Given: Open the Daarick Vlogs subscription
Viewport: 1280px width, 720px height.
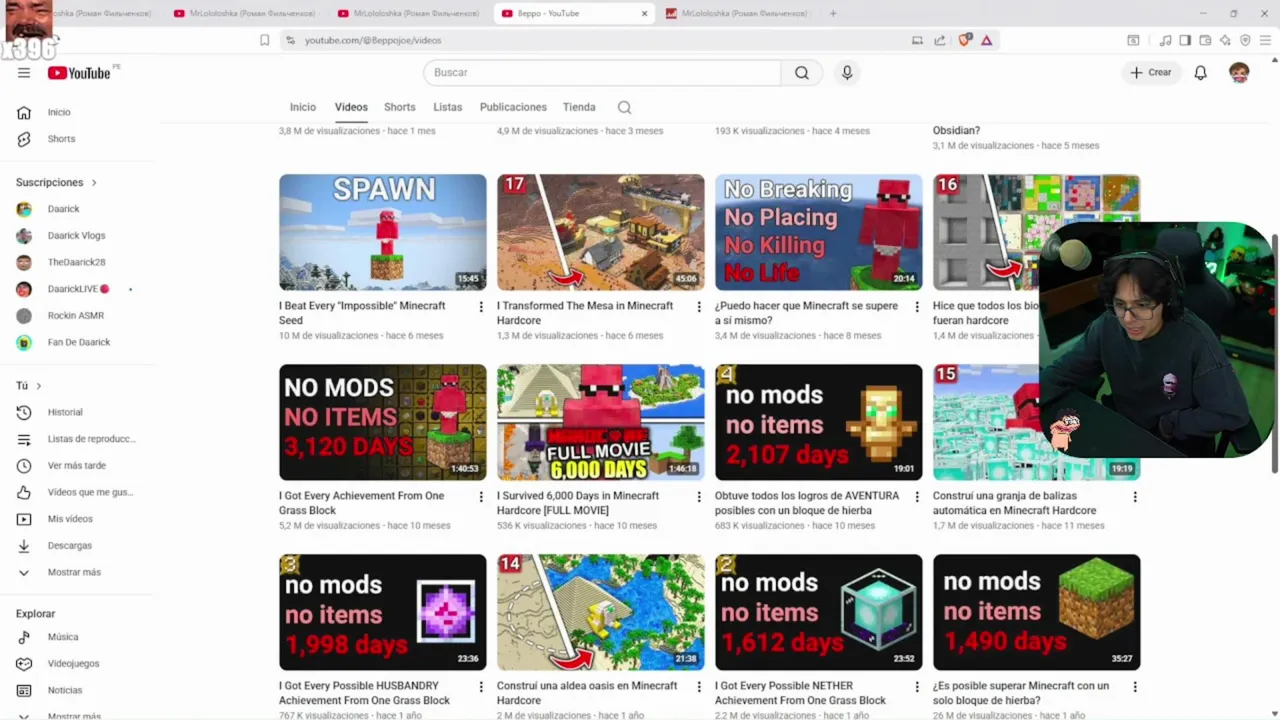Looking at the screenshot, I should [78, 236].
